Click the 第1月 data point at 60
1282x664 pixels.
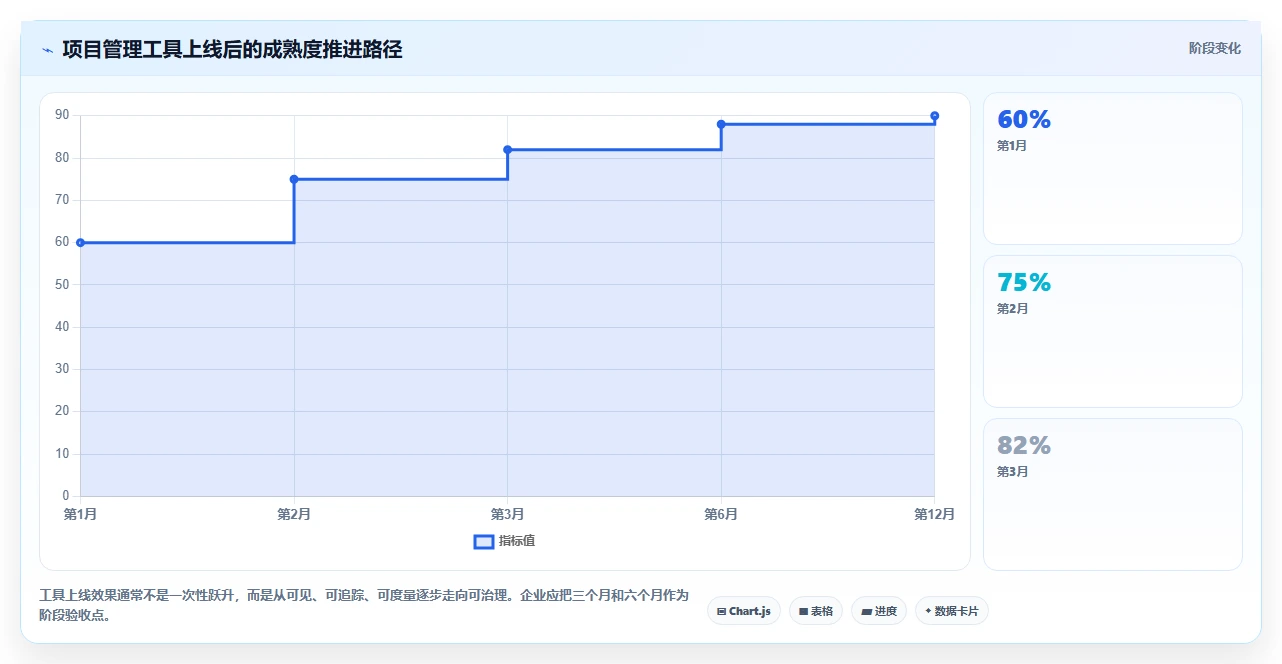80,242
